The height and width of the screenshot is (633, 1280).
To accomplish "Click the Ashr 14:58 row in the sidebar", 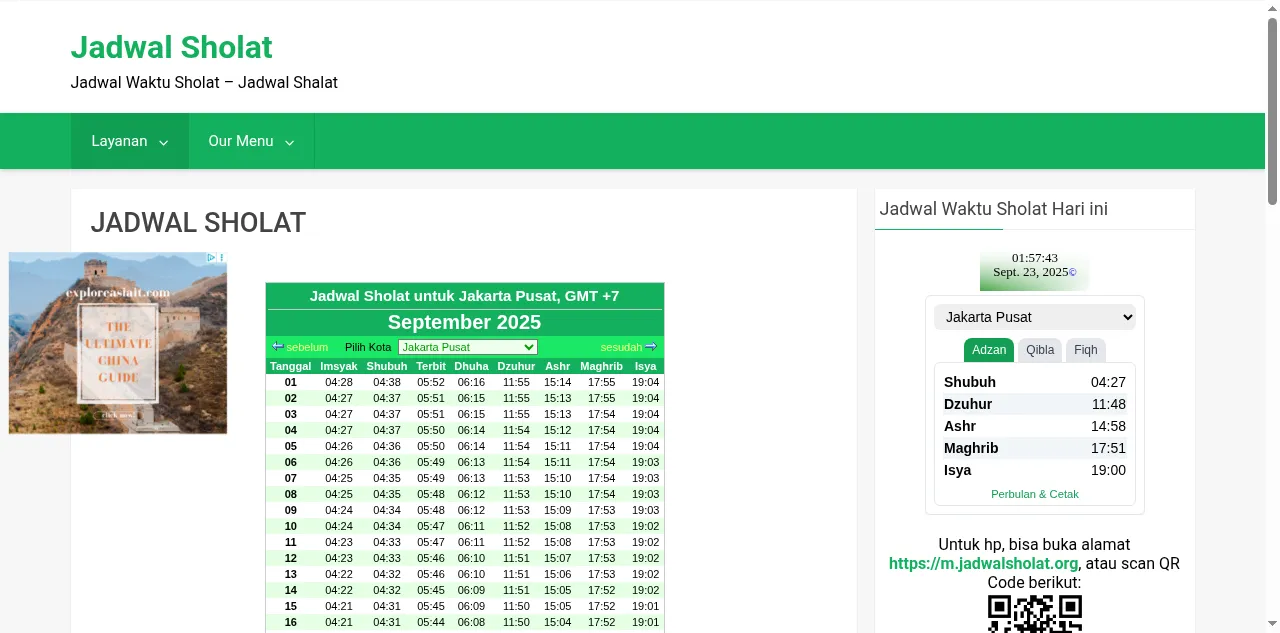I will [1035, 426].
